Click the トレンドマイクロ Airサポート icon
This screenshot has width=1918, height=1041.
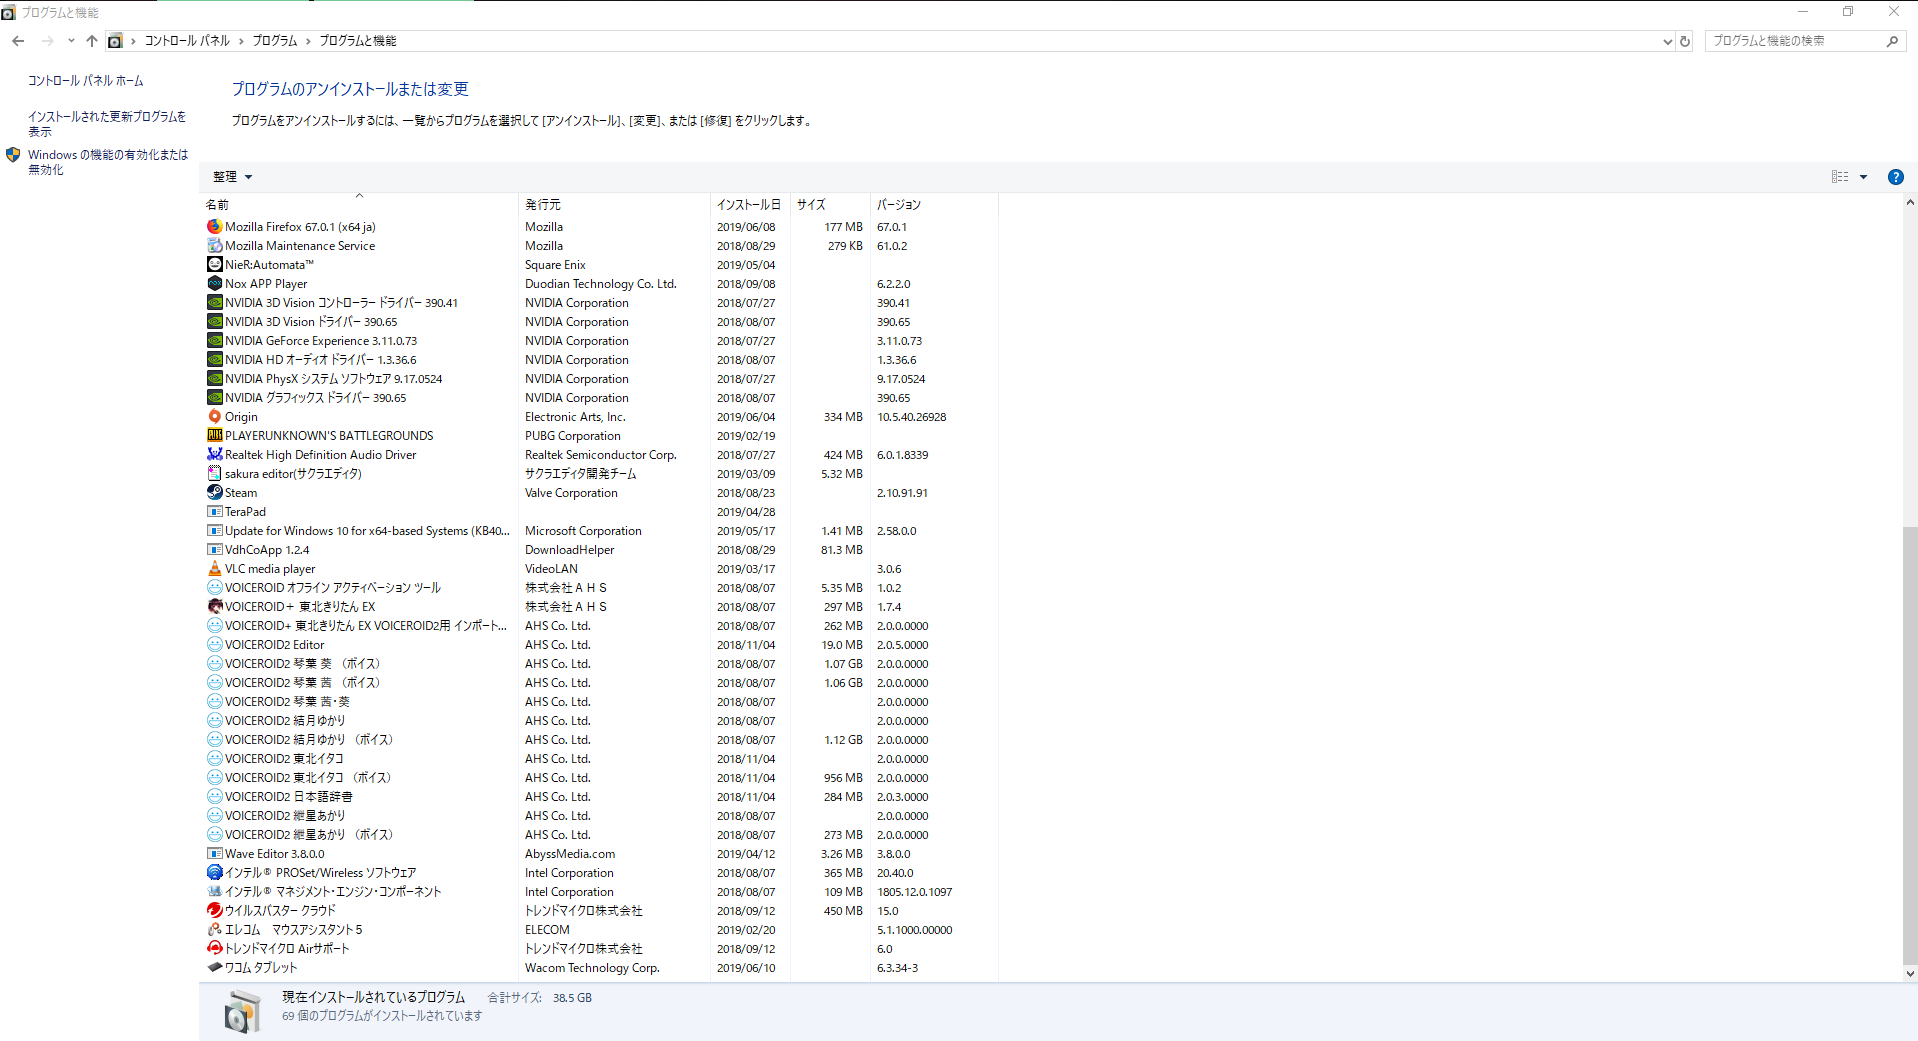coord(214,949)
